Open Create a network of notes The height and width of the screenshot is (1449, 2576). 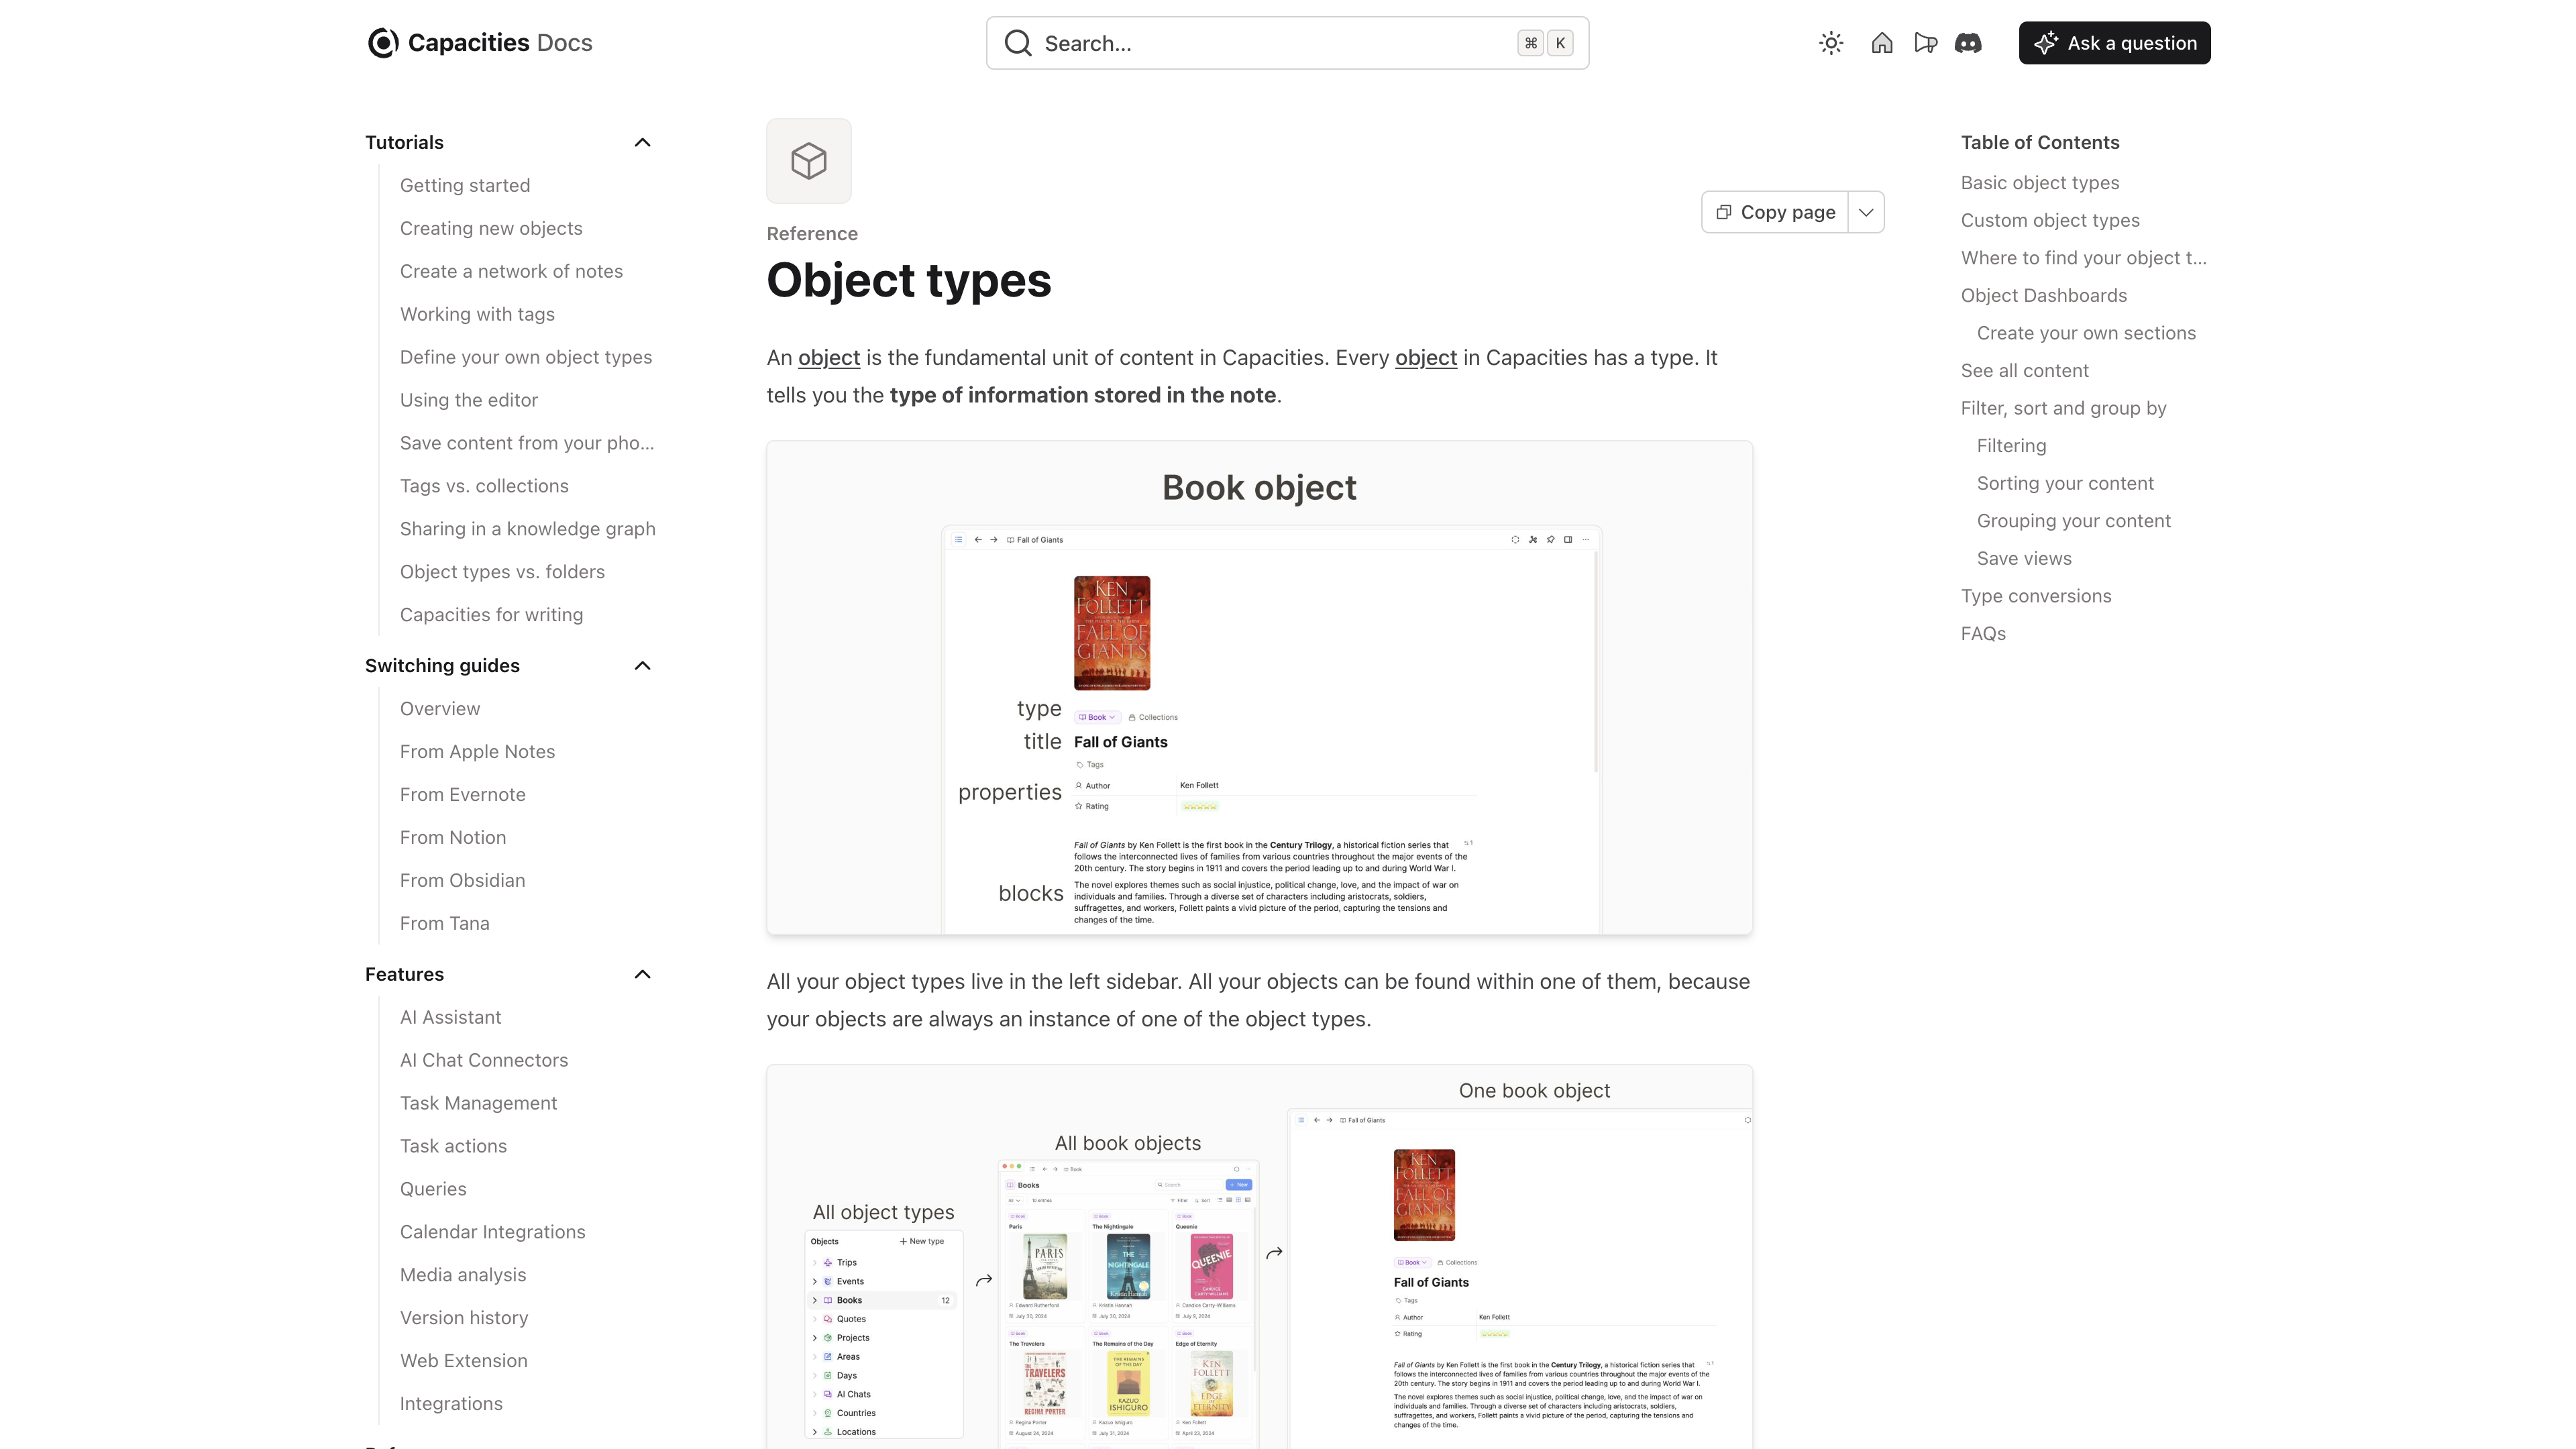tap(511, 271)
